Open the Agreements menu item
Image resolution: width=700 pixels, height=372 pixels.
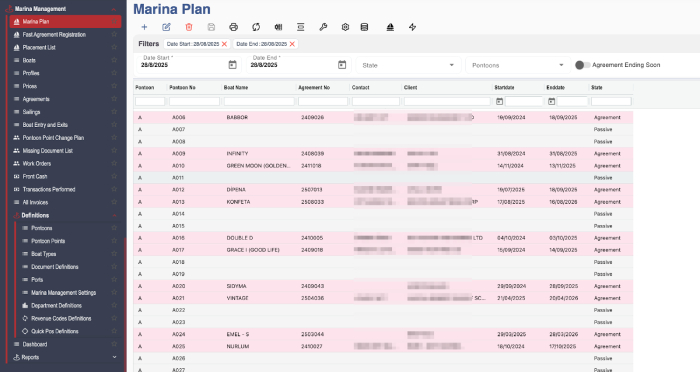point(36,99)
